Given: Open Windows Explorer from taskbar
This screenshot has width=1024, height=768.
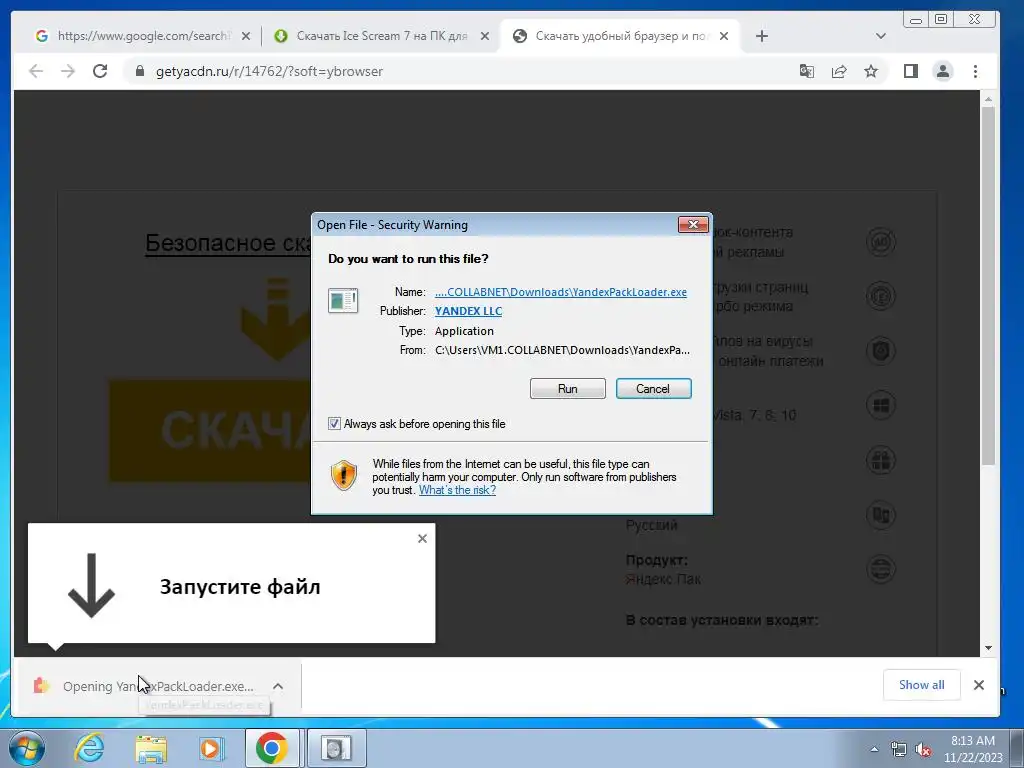Looking at the screenshot, I should tap(151, 748).
